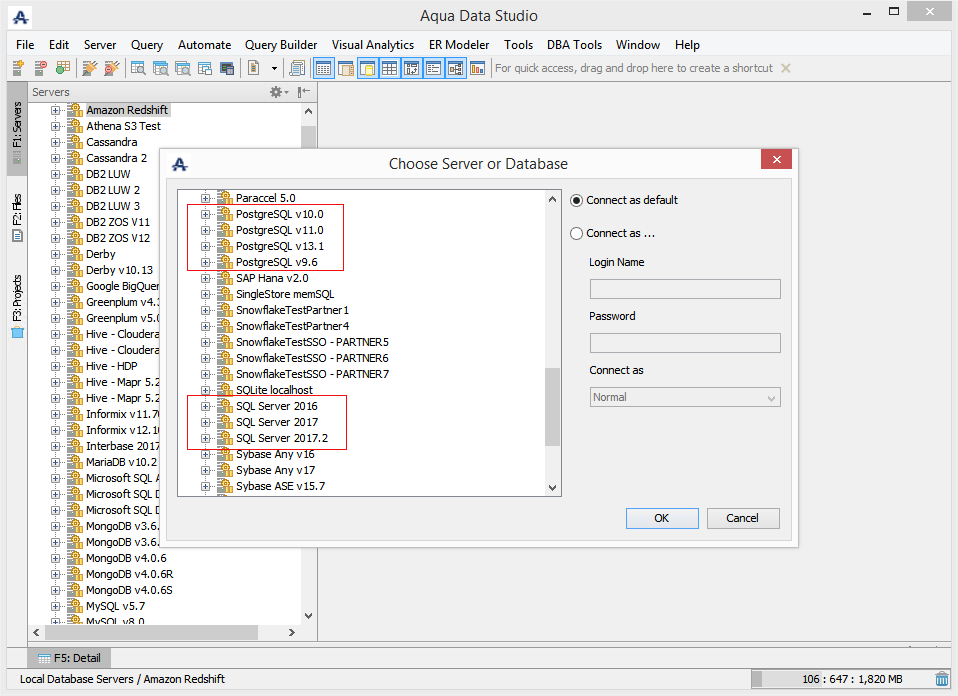
Task: Click the Login Name input field
Action: [685, 289]
